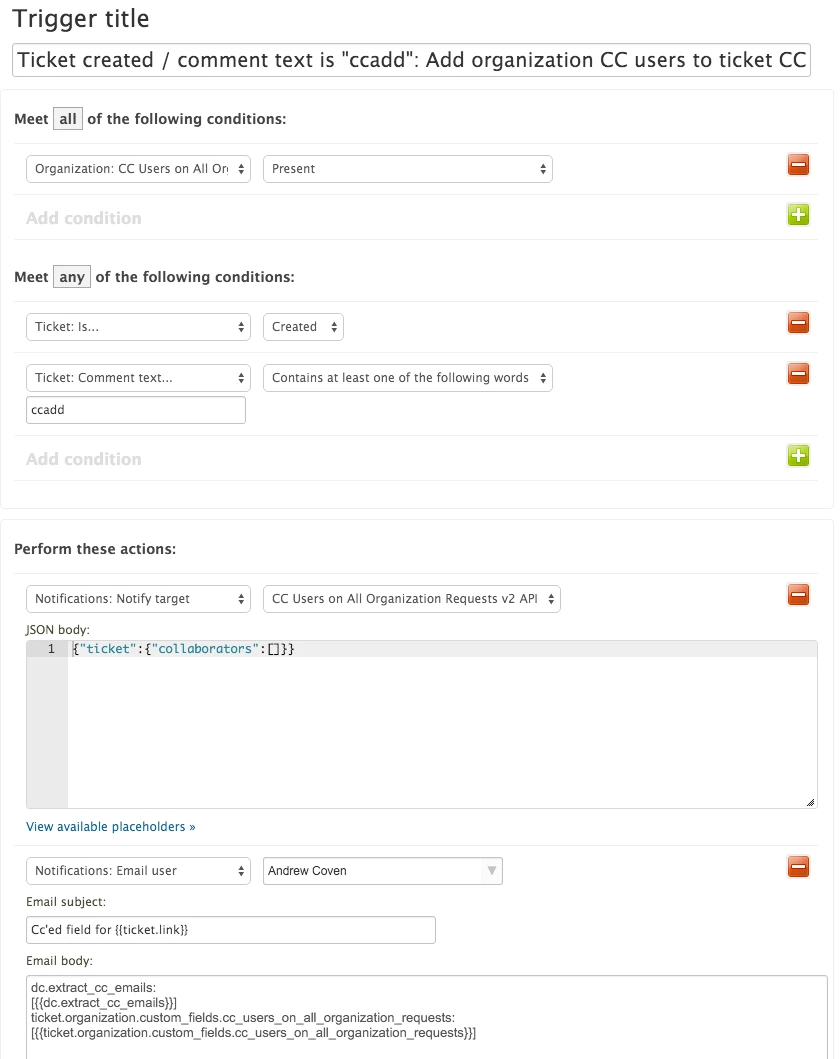Click the Email subject field
This screenshot has width=840, height=1059.
tap(231, 930)
